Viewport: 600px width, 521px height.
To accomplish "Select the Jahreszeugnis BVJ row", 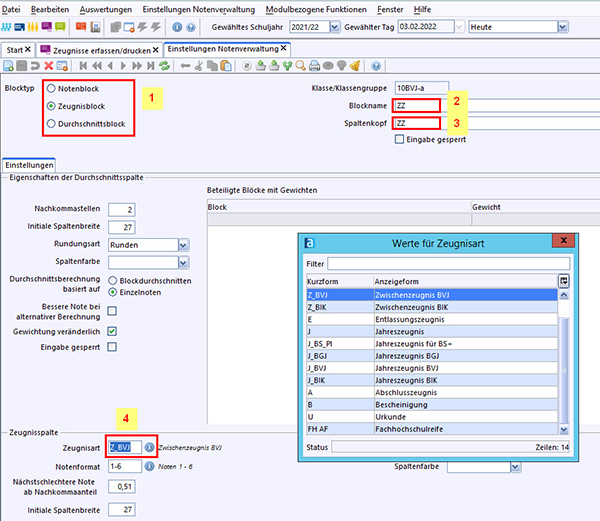I will click(432, 368).
